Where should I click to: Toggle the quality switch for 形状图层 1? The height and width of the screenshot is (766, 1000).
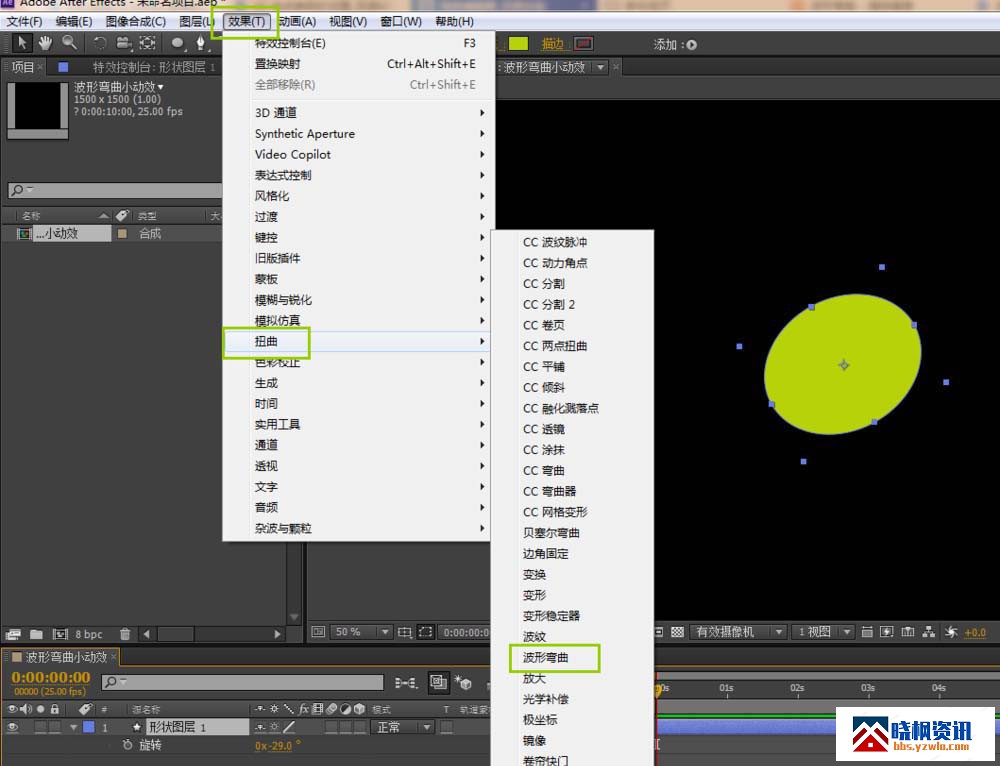click(x=289, y=727)
